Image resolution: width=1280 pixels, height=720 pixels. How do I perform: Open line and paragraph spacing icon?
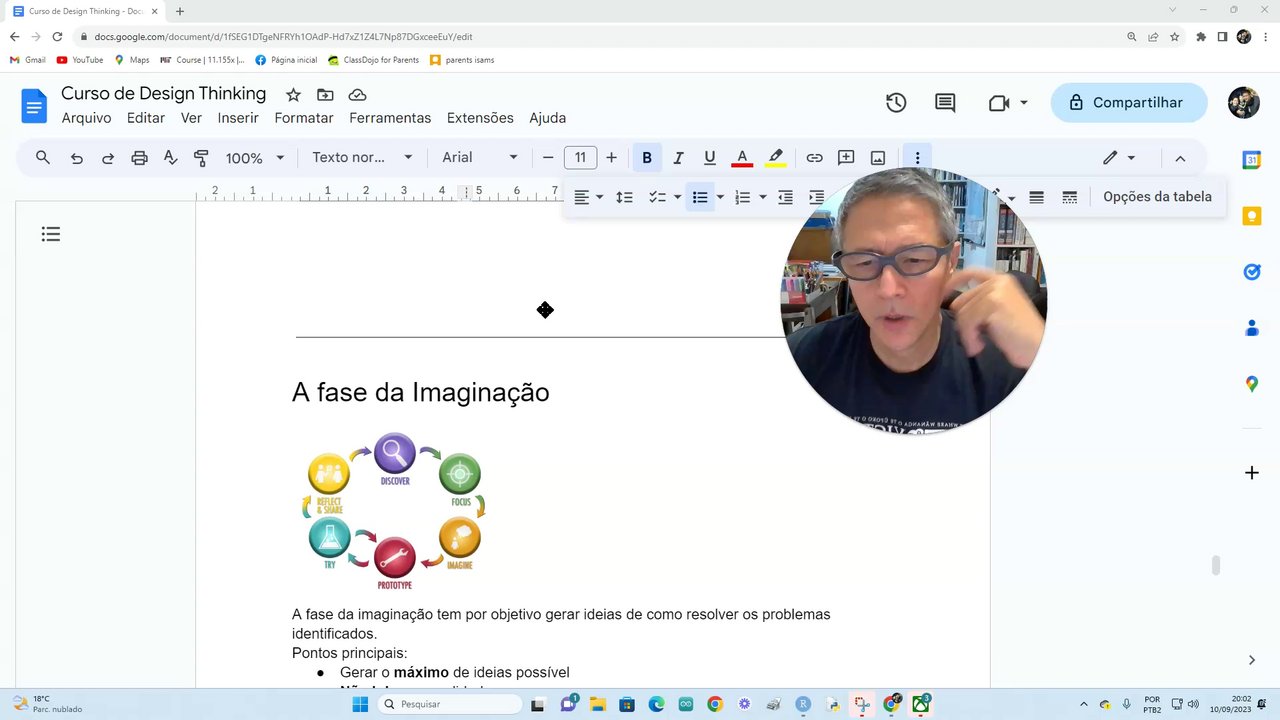click(624, 197)
